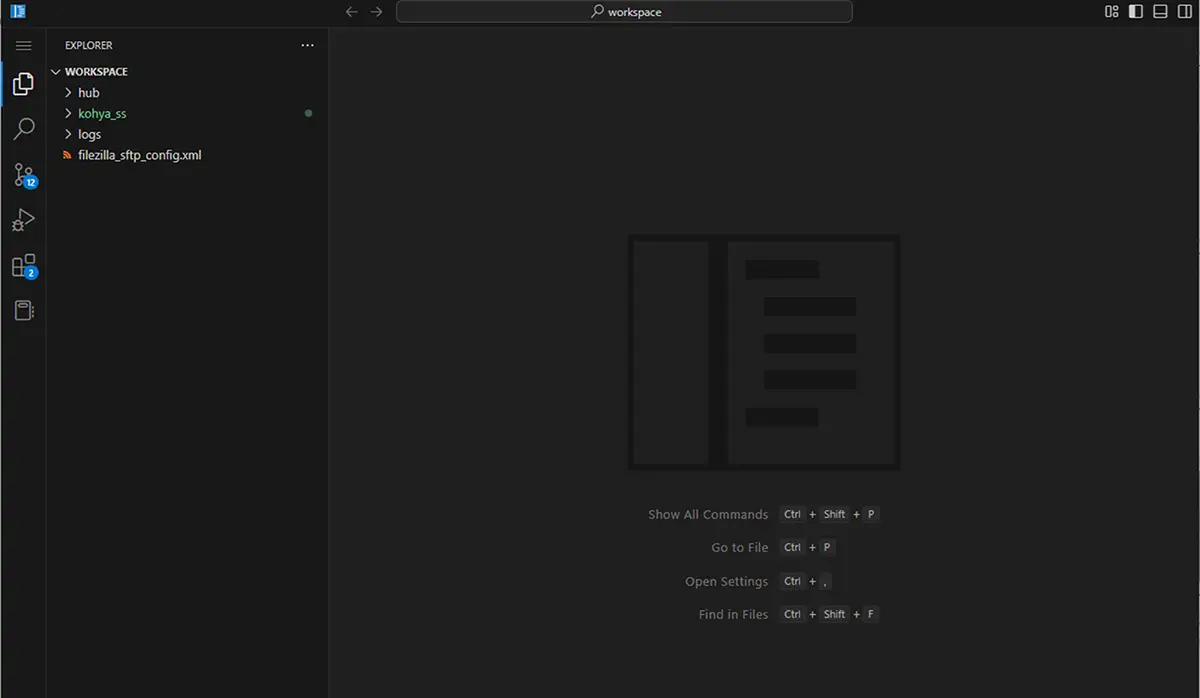The image size is (1200, 698).
Task: Click the Open Settings label
Action: pos(727,581)
